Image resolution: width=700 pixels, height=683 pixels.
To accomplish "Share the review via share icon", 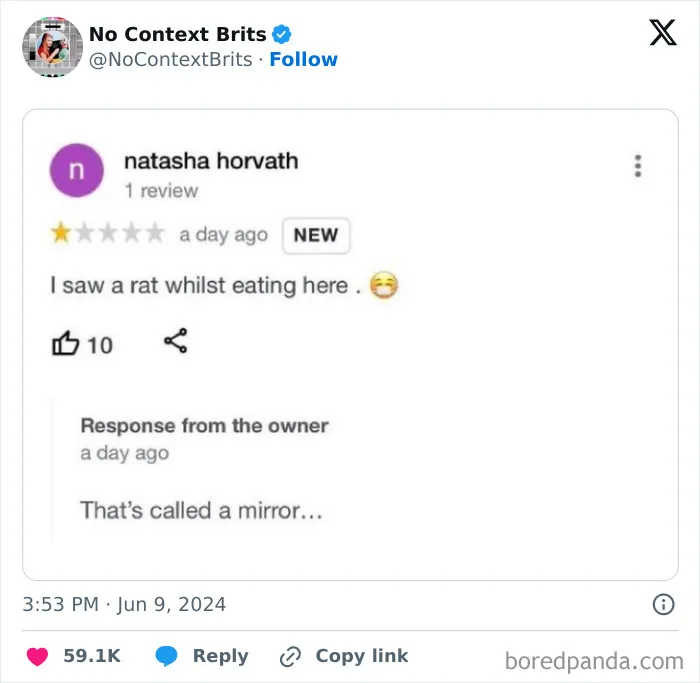I will (x=176, y=341).
